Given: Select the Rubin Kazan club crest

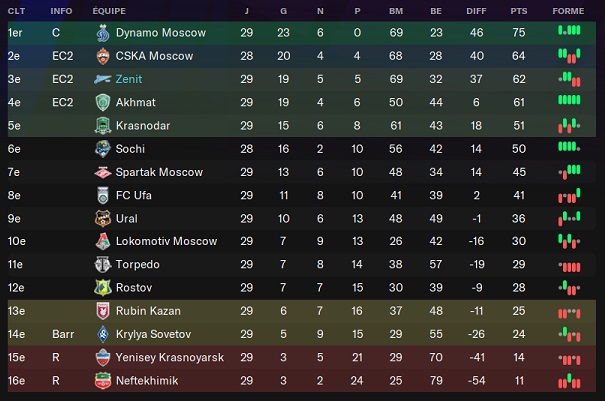Looking at the screenshot, I should coord(101,311).
